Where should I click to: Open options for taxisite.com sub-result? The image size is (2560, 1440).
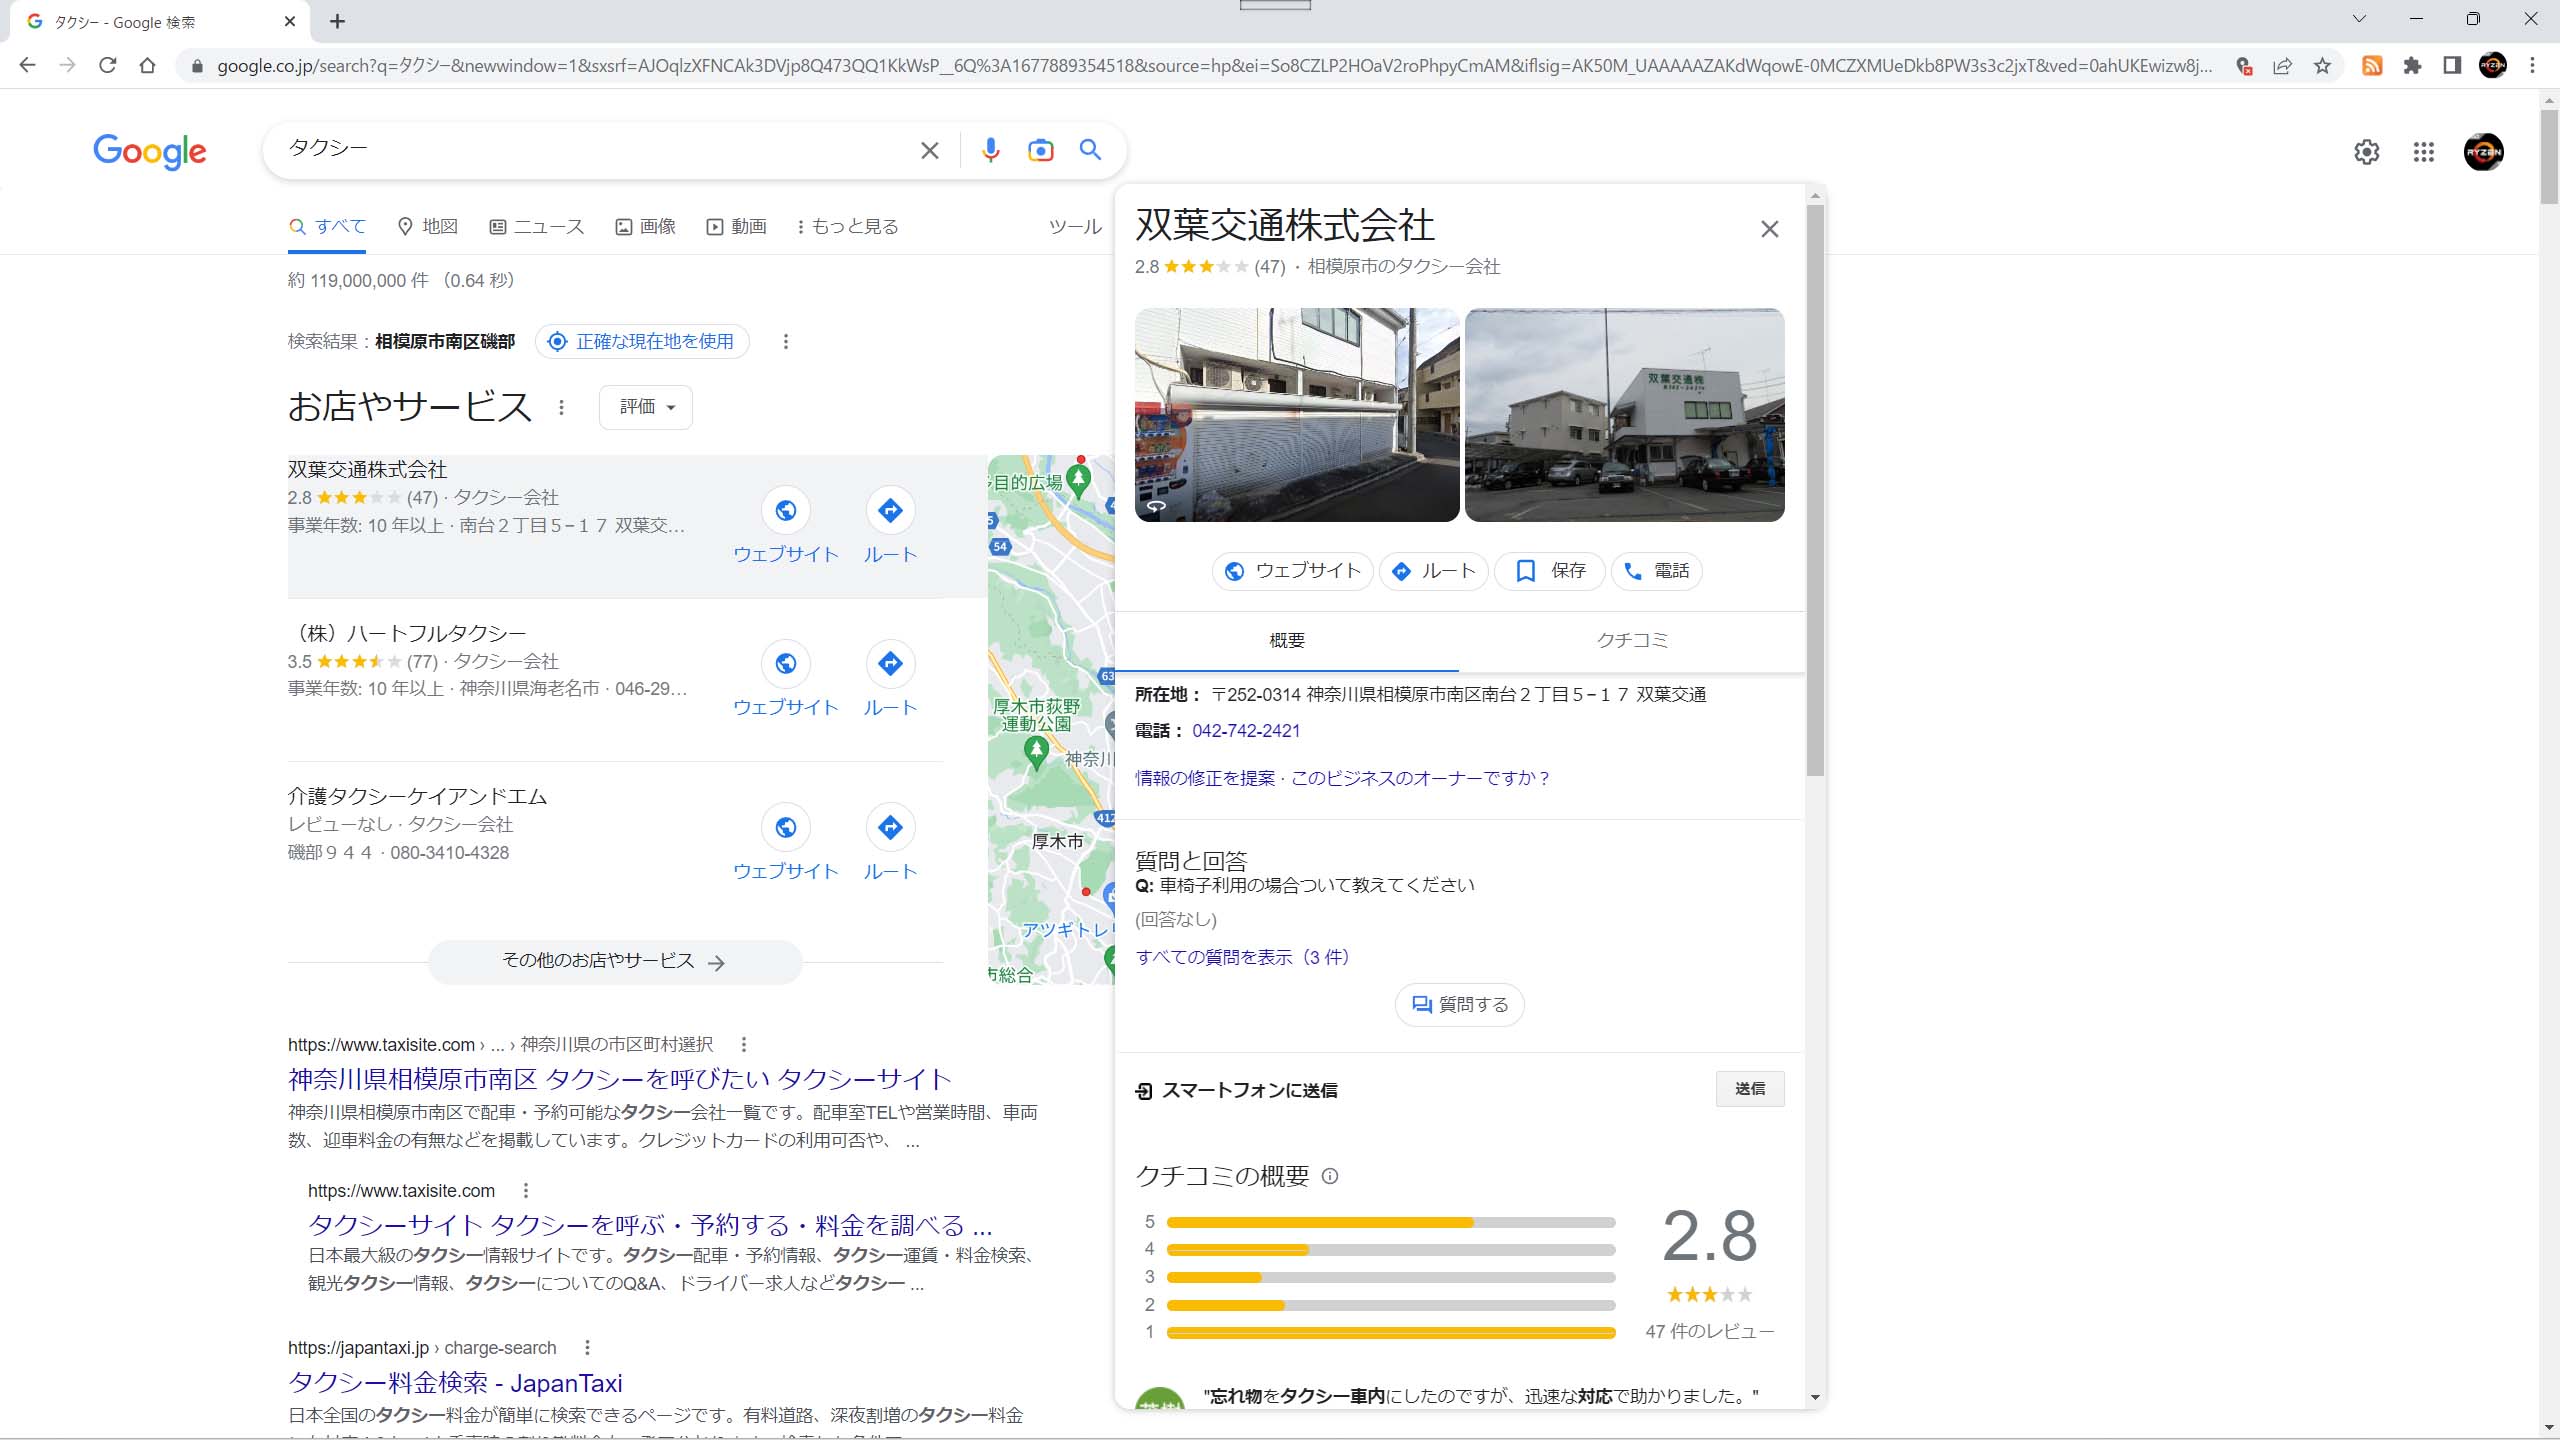click(x=525, y=1190)
